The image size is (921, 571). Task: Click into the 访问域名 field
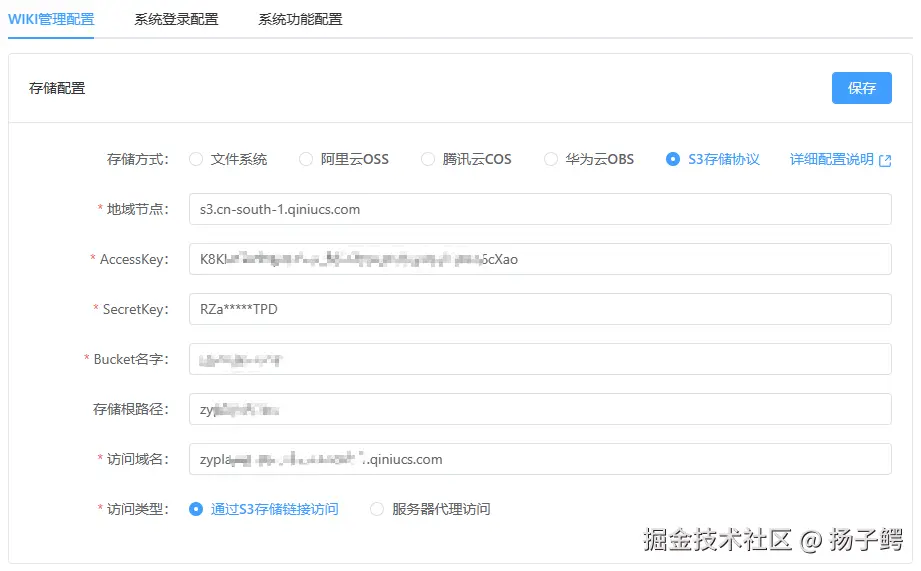click(x=540, y=459)
